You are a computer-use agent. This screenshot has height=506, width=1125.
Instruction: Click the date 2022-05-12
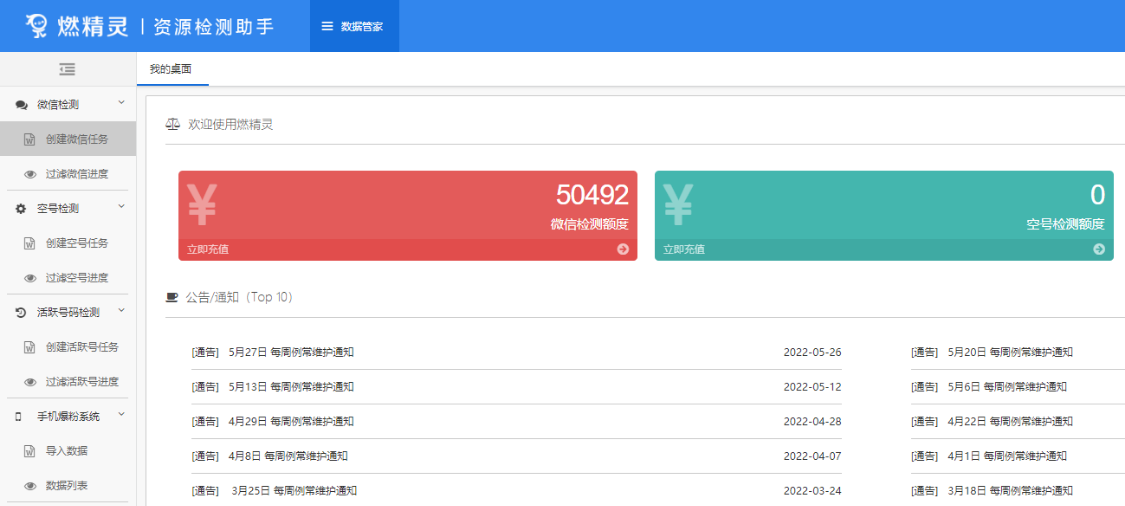pos(812,387)
